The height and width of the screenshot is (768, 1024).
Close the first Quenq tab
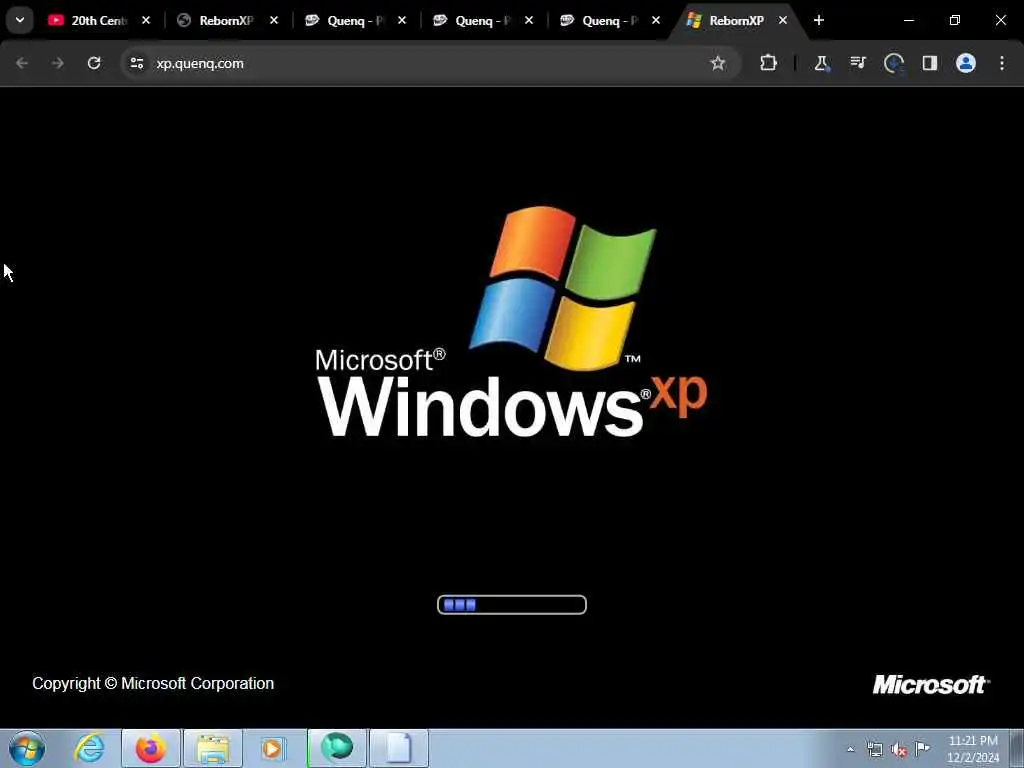tap(402, 21)
